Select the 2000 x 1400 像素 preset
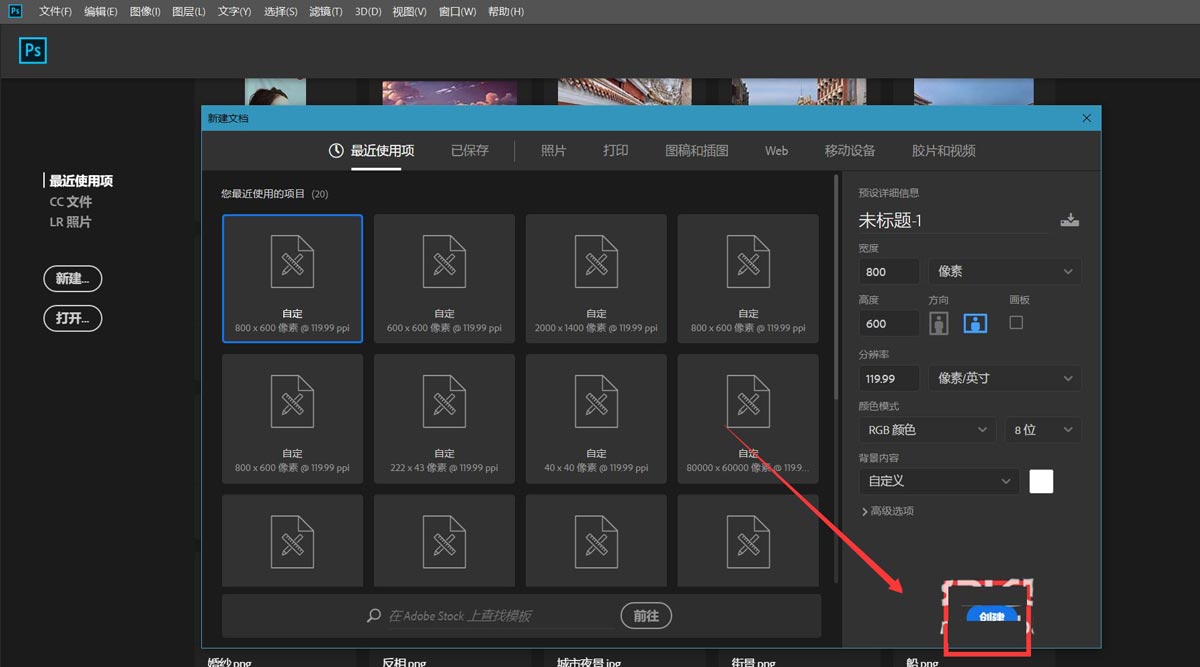1200x667 pixels. [x=596, y=278]
